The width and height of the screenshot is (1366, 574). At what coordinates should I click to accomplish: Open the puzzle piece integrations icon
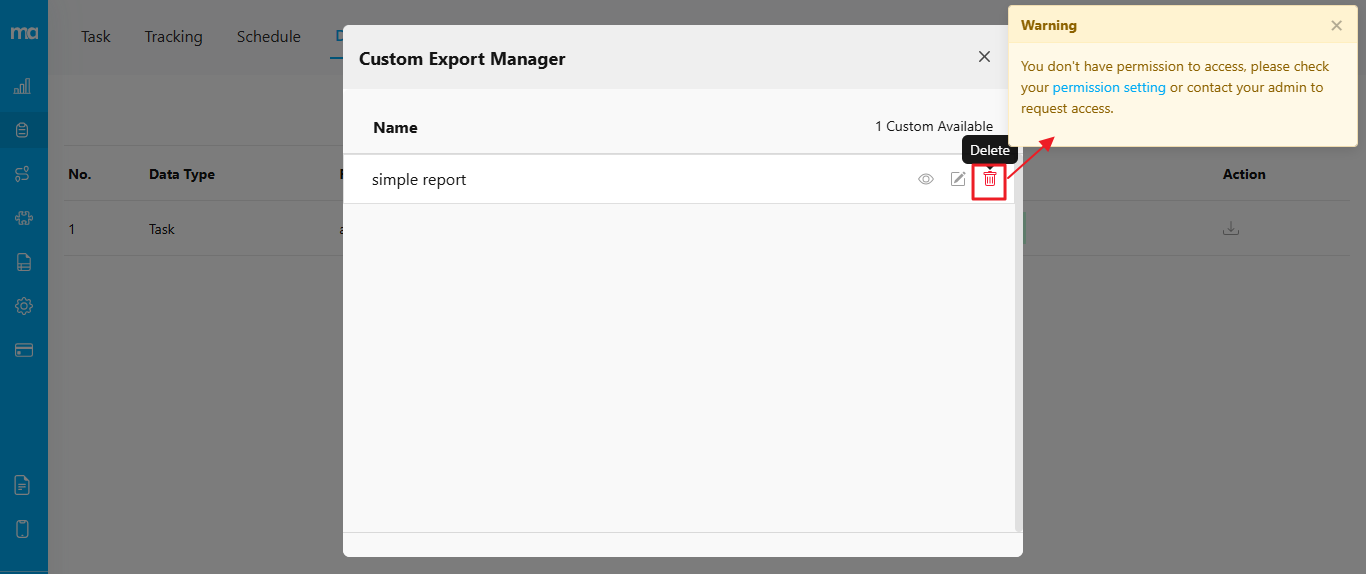[x=23, y=218]
